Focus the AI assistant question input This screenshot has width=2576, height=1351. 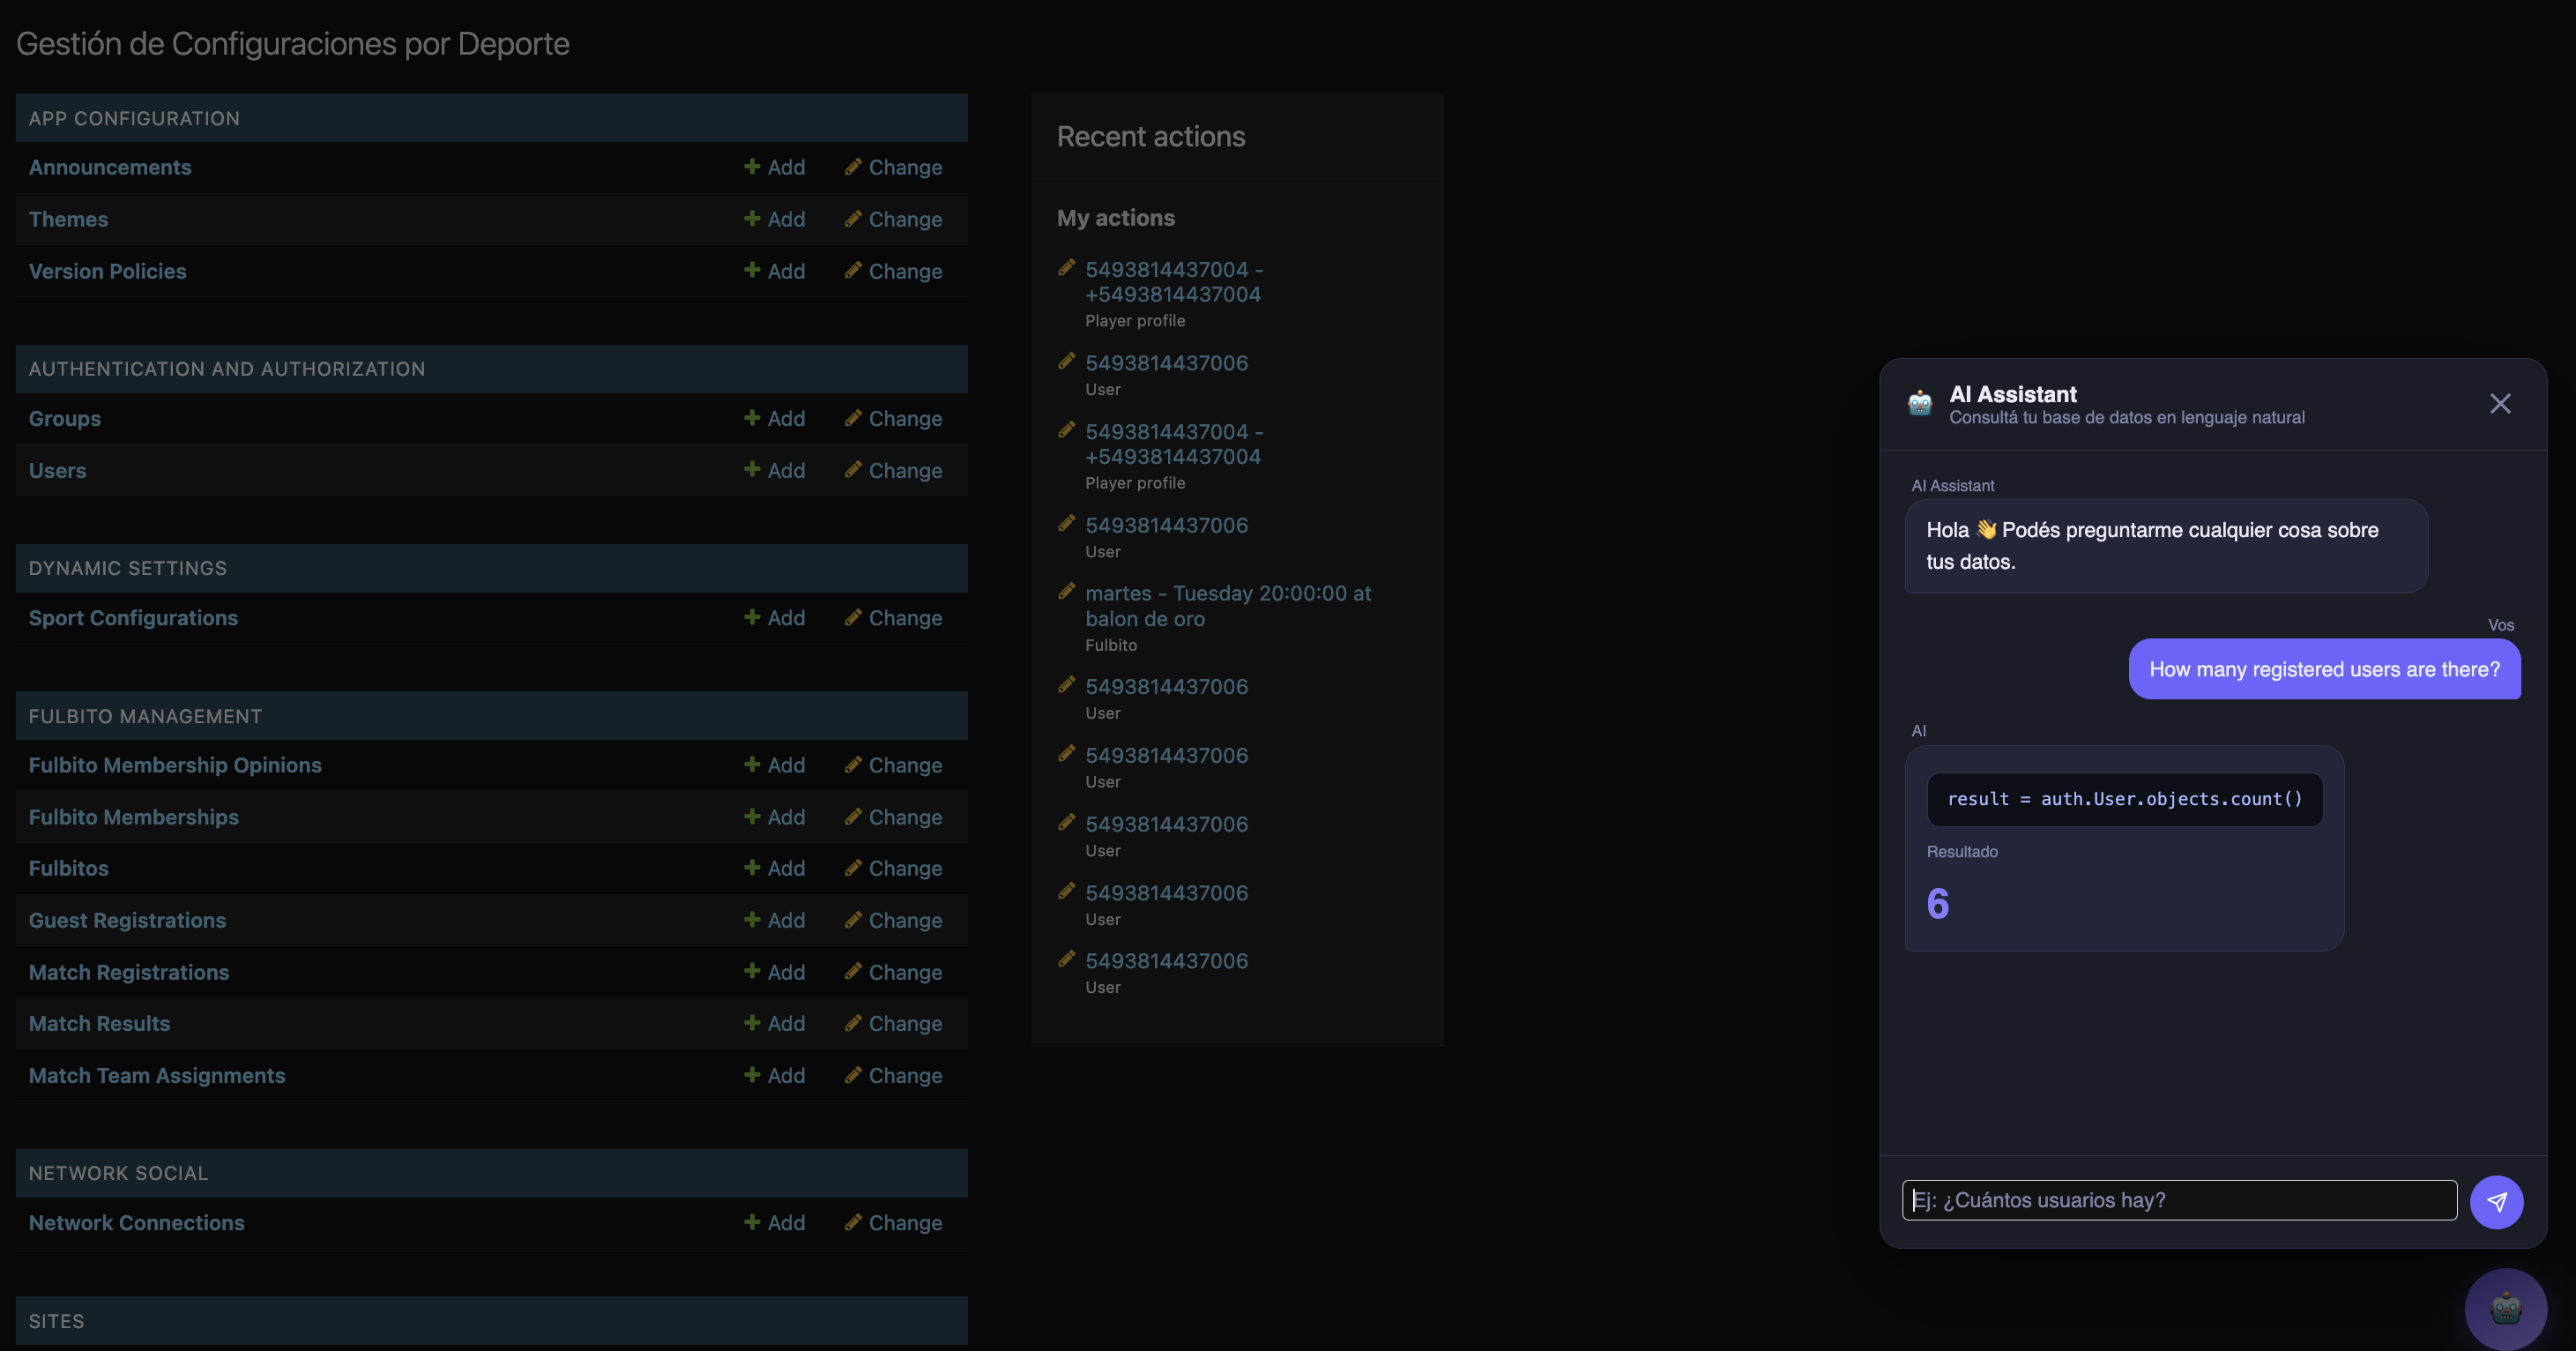2179,1200
